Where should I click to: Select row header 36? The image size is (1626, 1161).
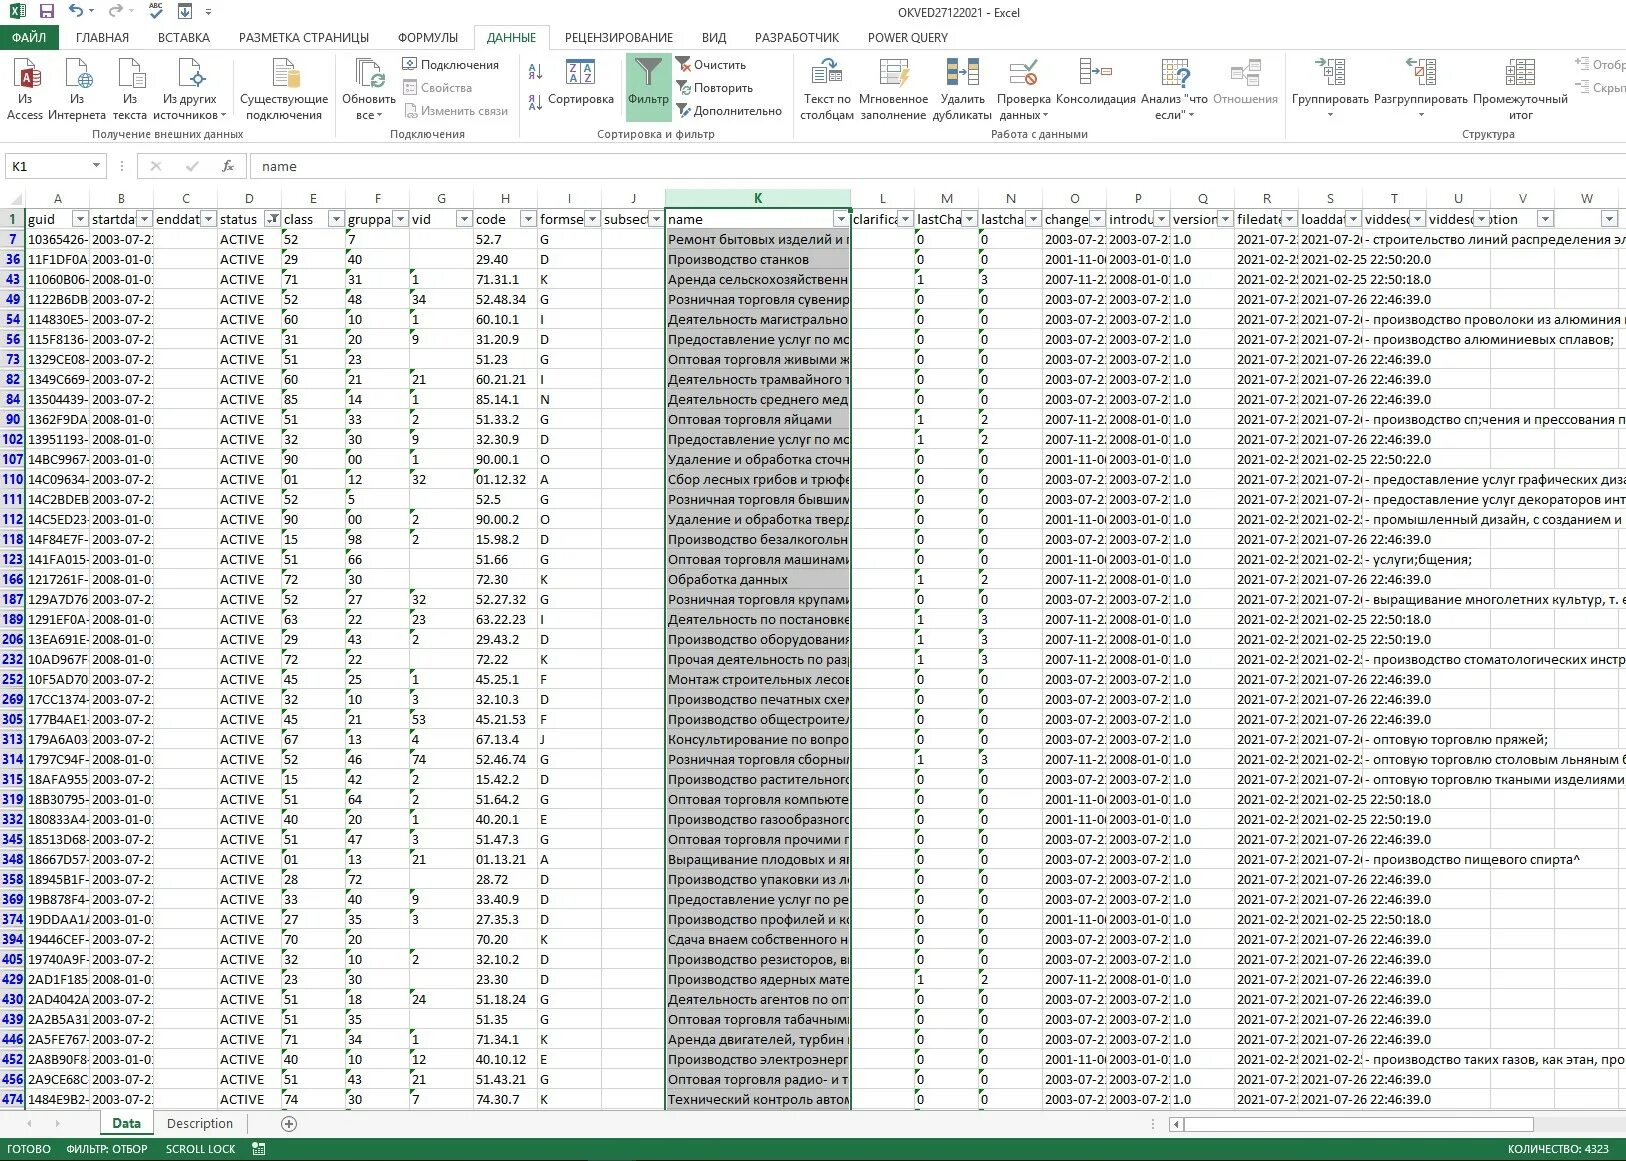(12, 259)
